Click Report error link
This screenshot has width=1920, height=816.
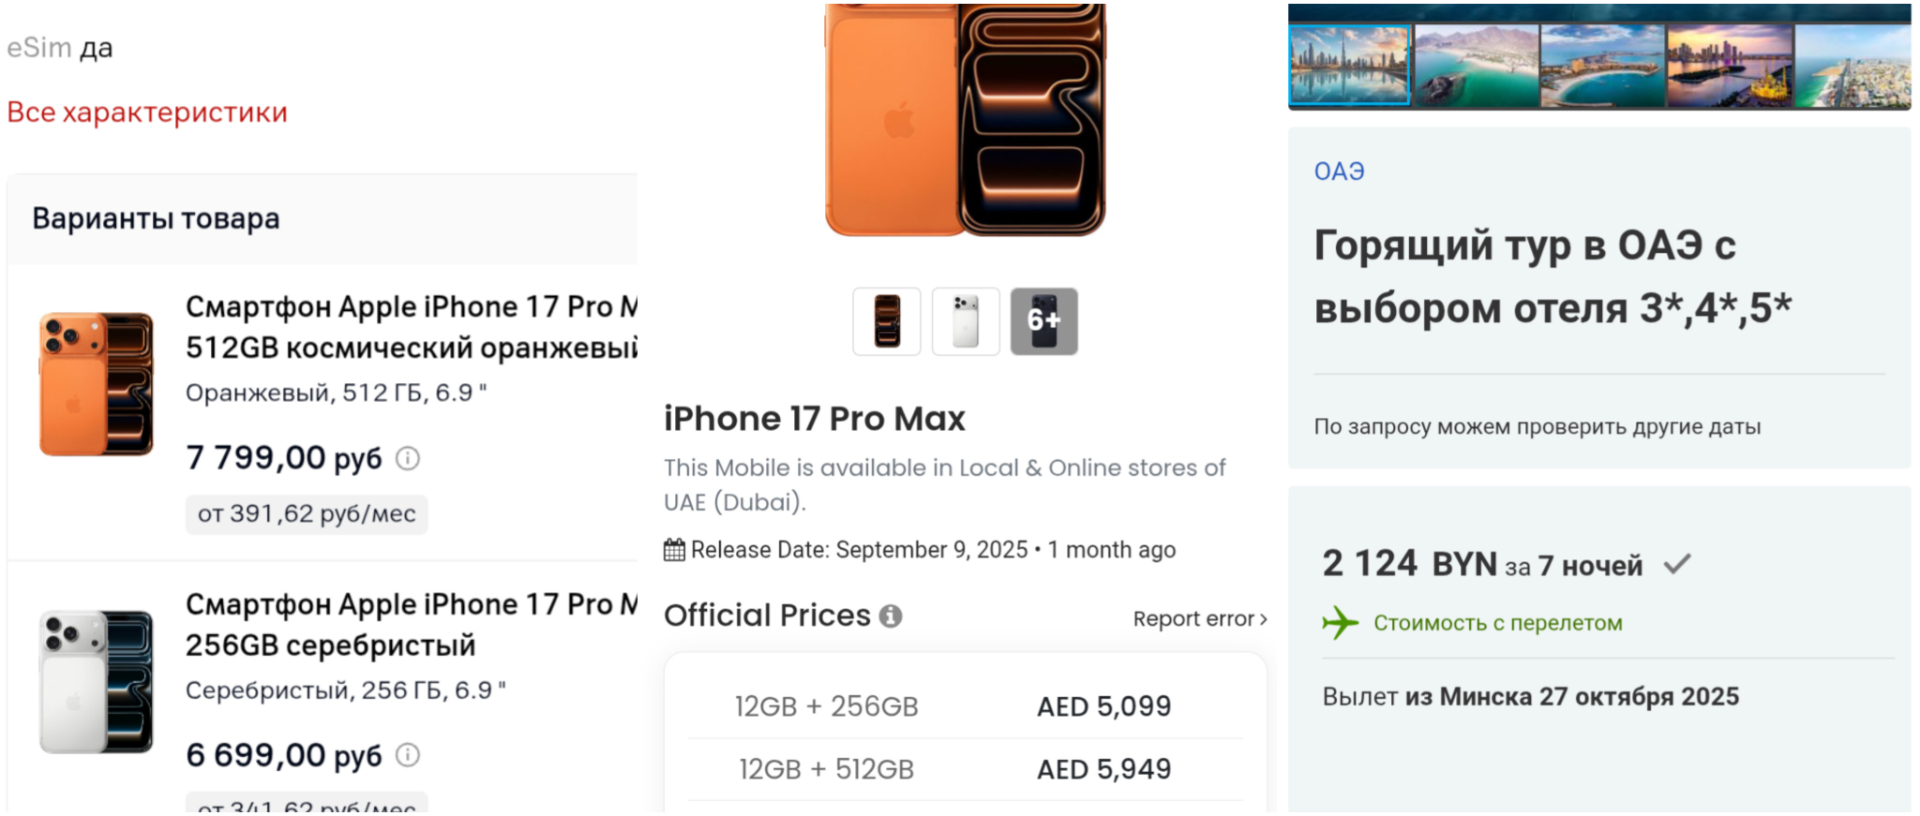1199,619
